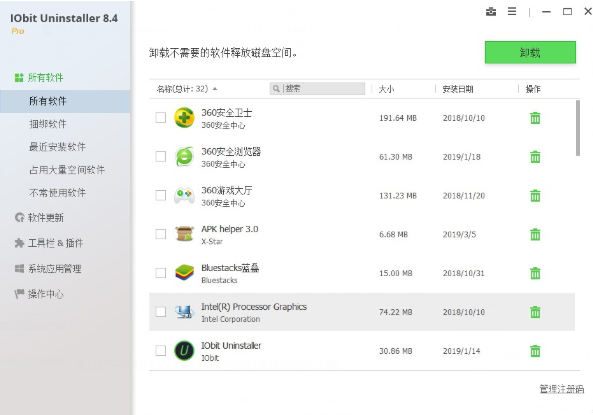Open 占用大量空间软件 in sidebar
The image size is (593, 415).
(67, 170)
